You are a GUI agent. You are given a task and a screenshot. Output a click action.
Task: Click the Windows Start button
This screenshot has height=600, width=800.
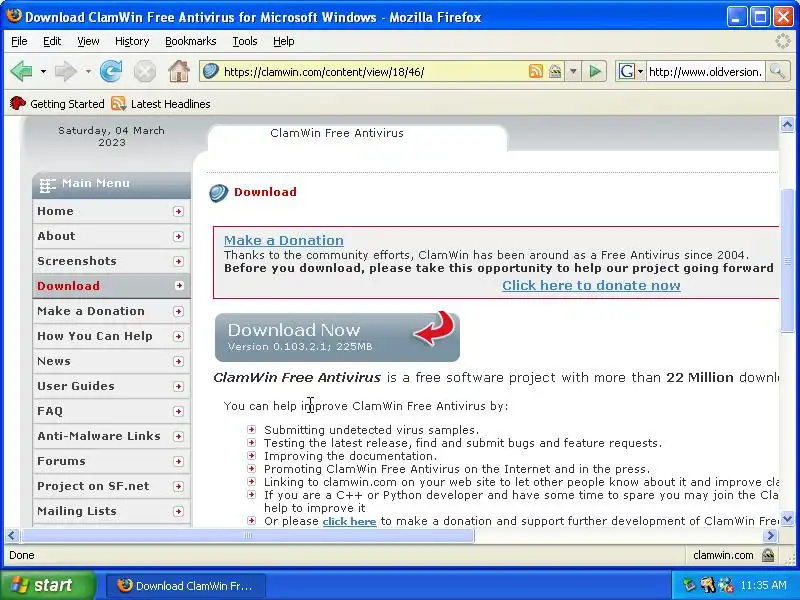pyautogui.click(x=47, y=585)
